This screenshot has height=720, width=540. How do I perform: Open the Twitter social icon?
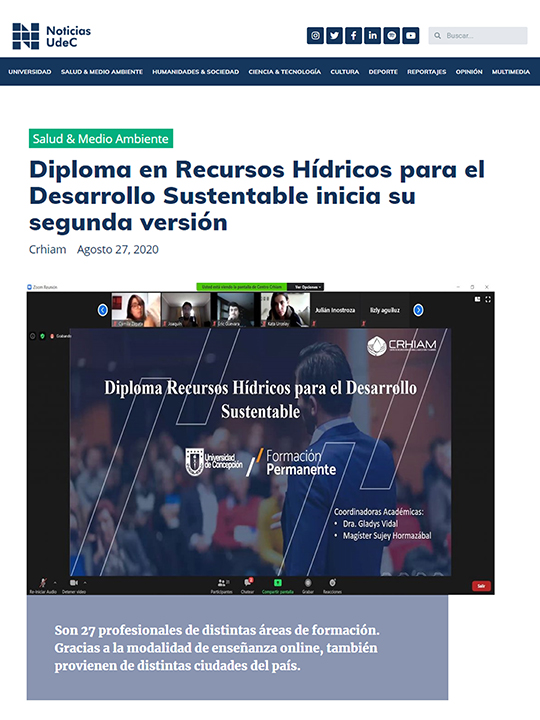(334, 35)
